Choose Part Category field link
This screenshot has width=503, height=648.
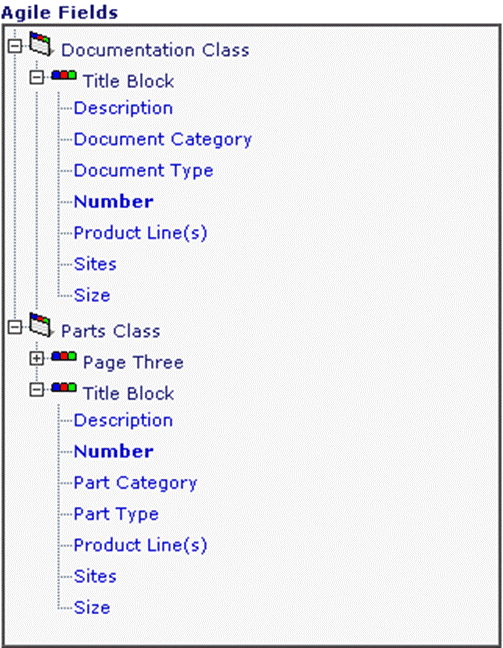click(x=135, y=483)
